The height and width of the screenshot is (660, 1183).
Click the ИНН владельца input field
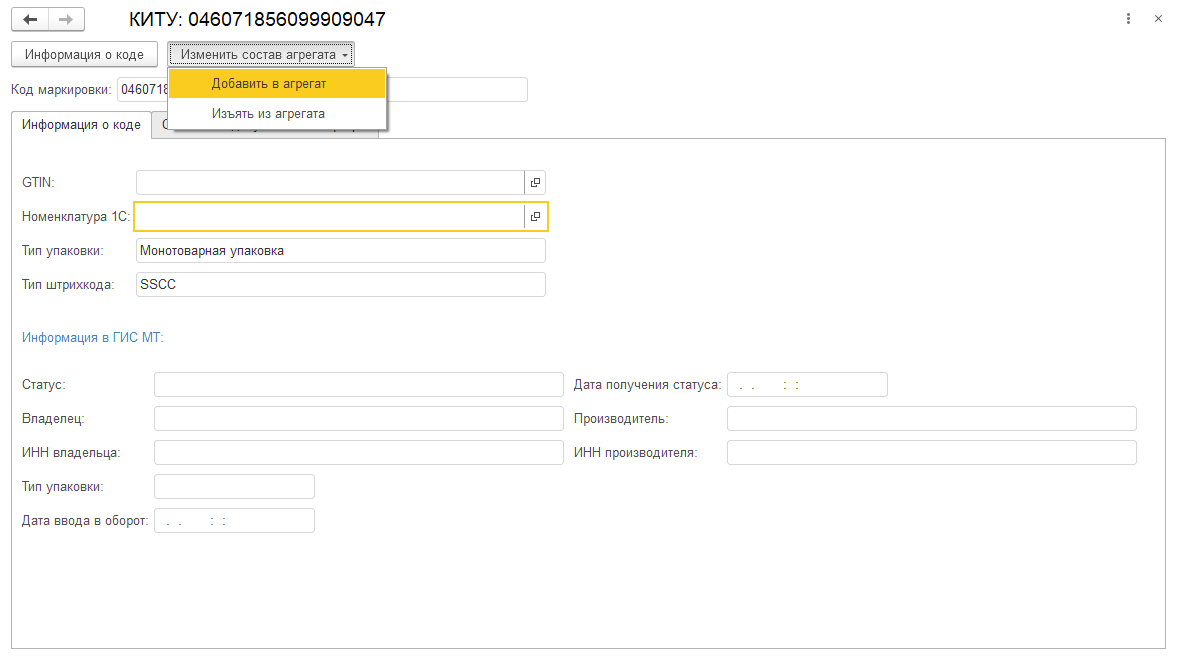coord(358,453)
